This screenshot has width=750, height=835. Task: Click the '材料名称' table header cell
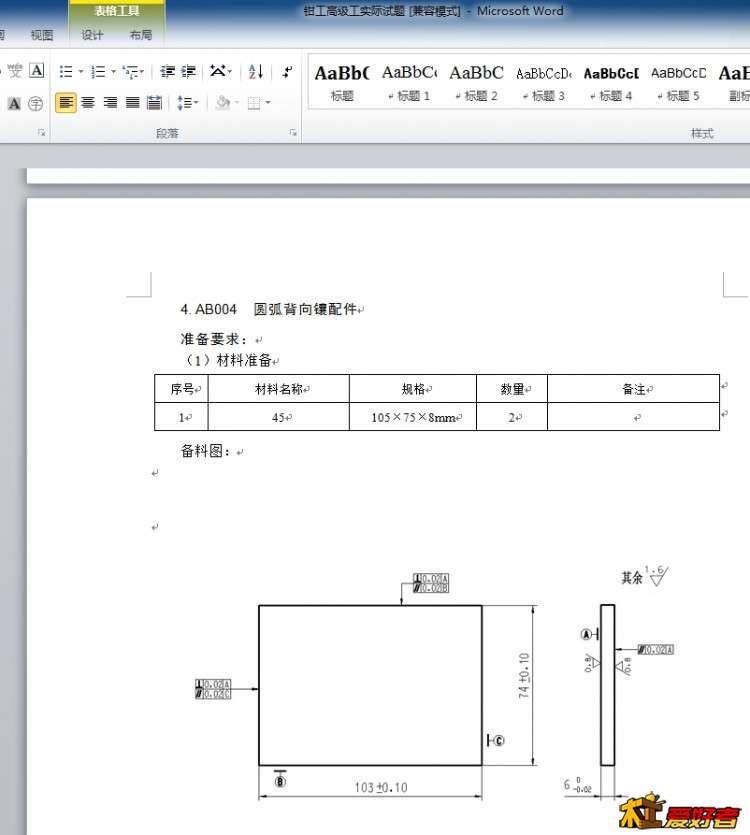coord(279,389)
